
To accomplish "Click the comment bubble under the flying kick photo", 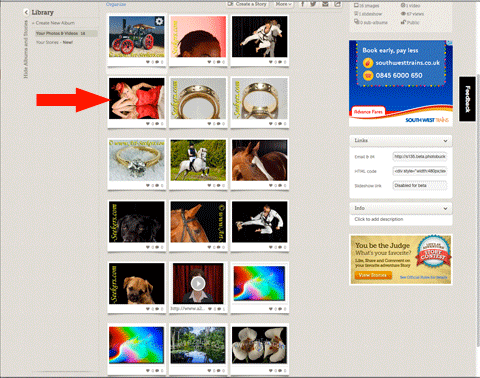I will pyautogui.click(x=280, y=247).
